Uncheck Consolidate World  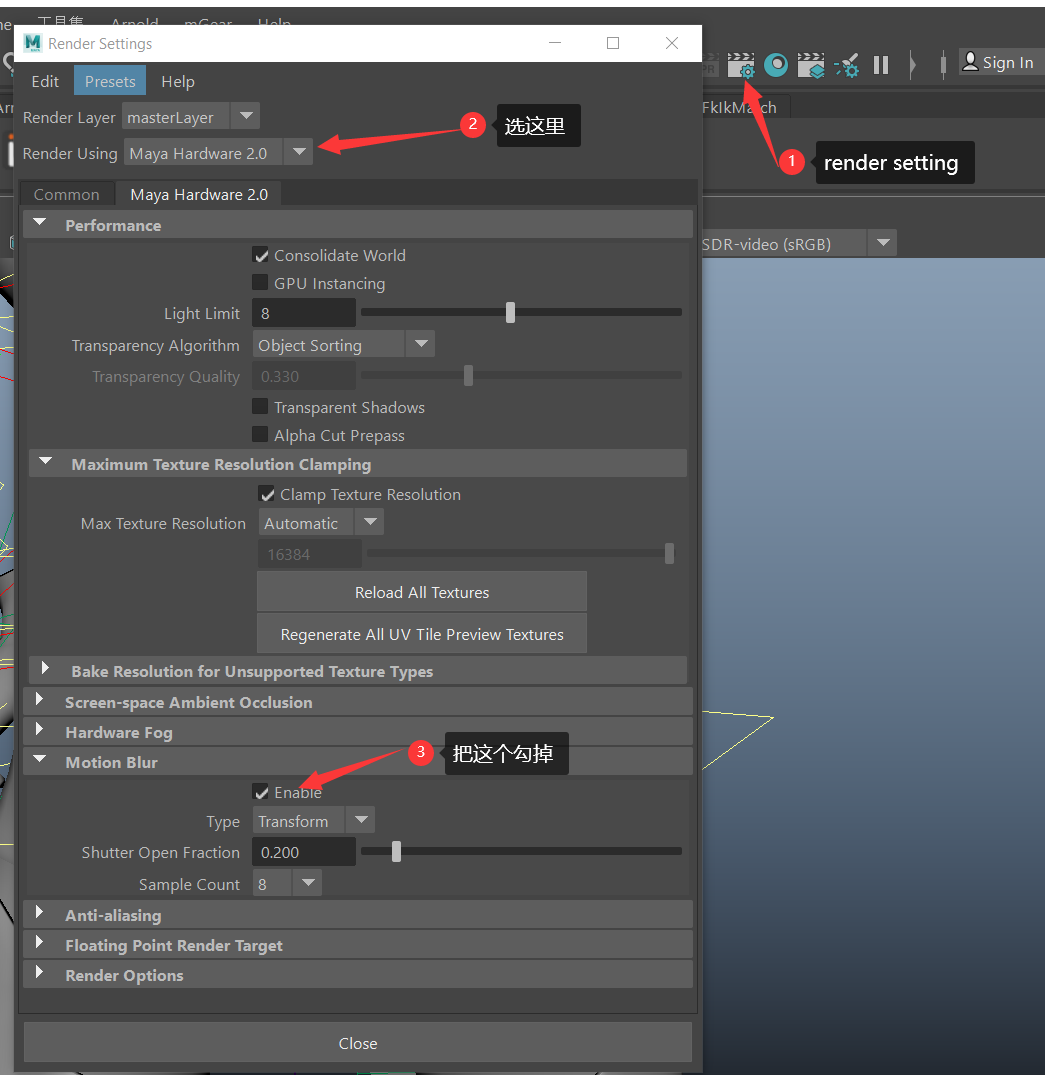[261, 255]
